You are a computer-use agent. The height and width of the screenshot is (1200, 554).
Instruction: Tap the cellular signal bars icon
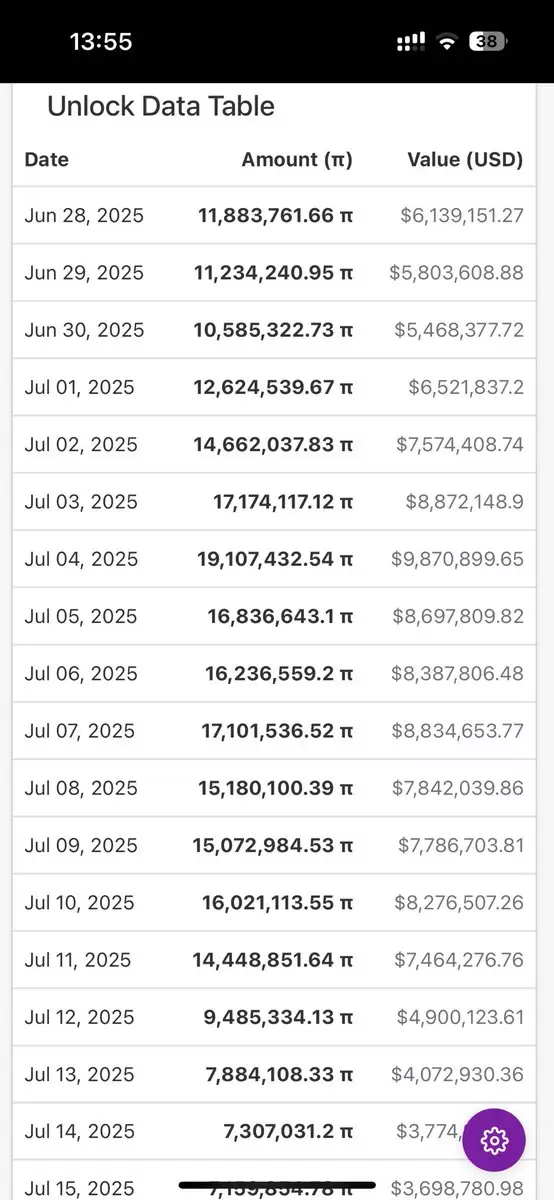[x=411, y=42]
